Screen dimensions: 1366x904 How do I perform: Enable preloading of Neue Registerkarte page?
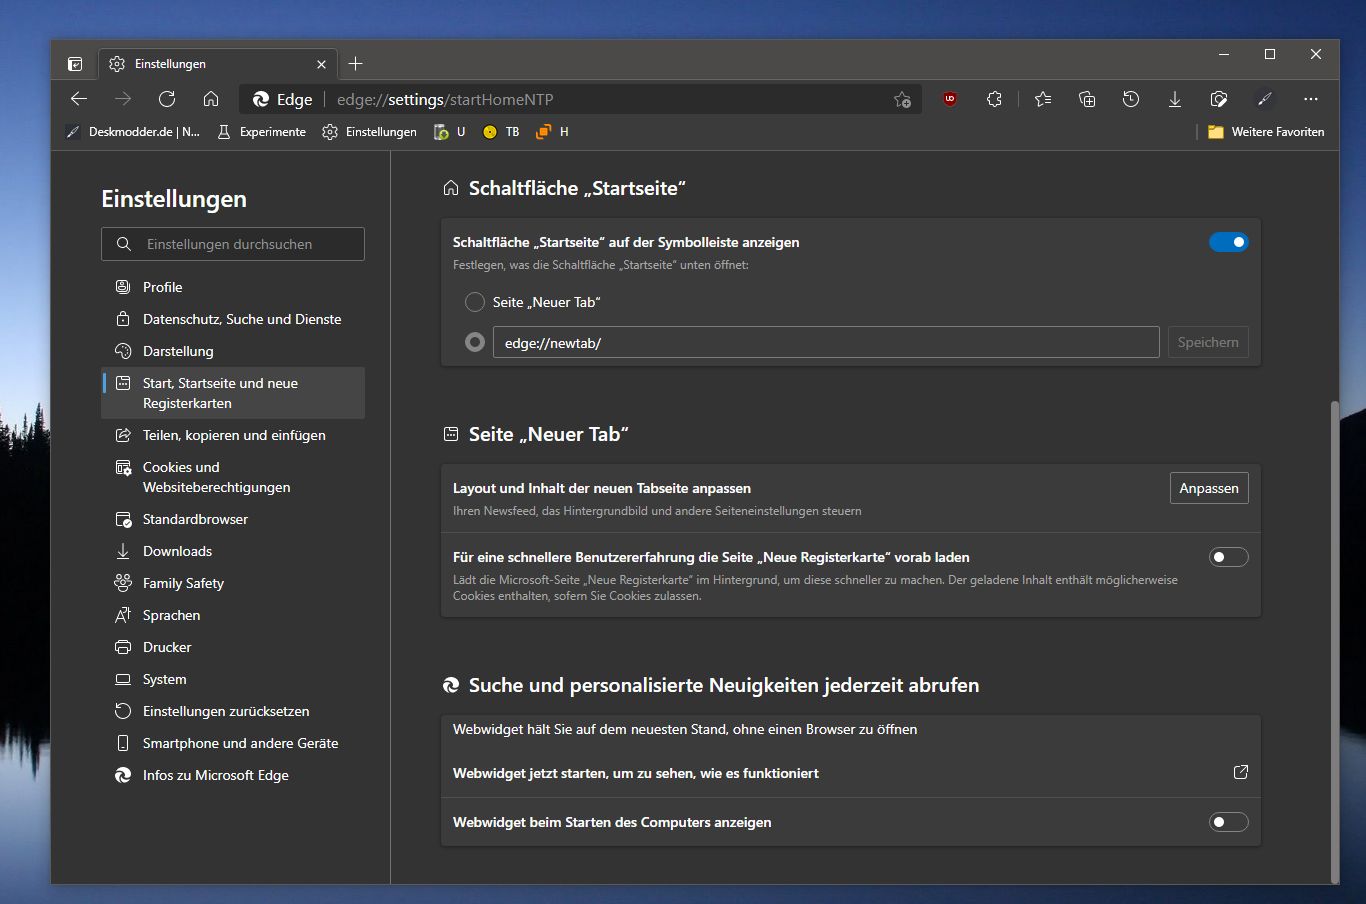click(x=1229, y=557)
